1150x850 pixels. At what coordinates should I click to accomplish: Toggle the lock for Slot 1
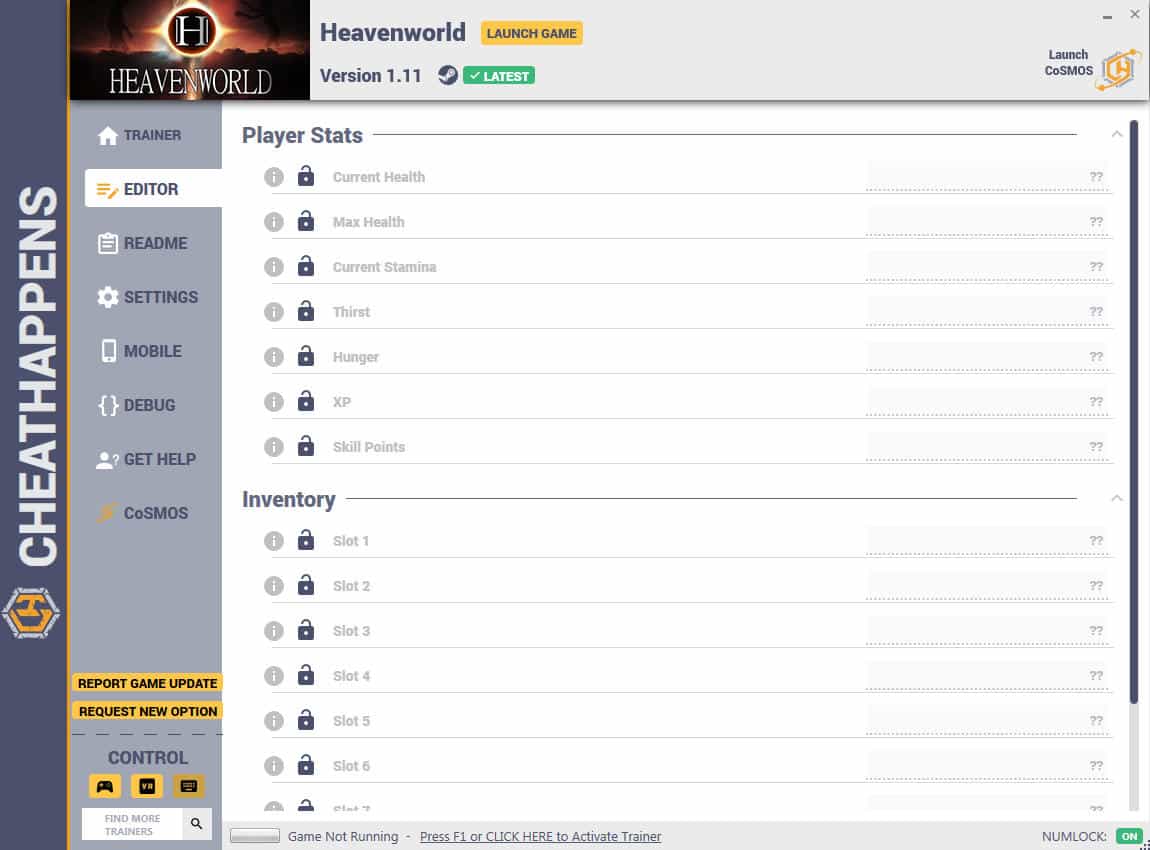pyautogui.click(x=306, y=540)
